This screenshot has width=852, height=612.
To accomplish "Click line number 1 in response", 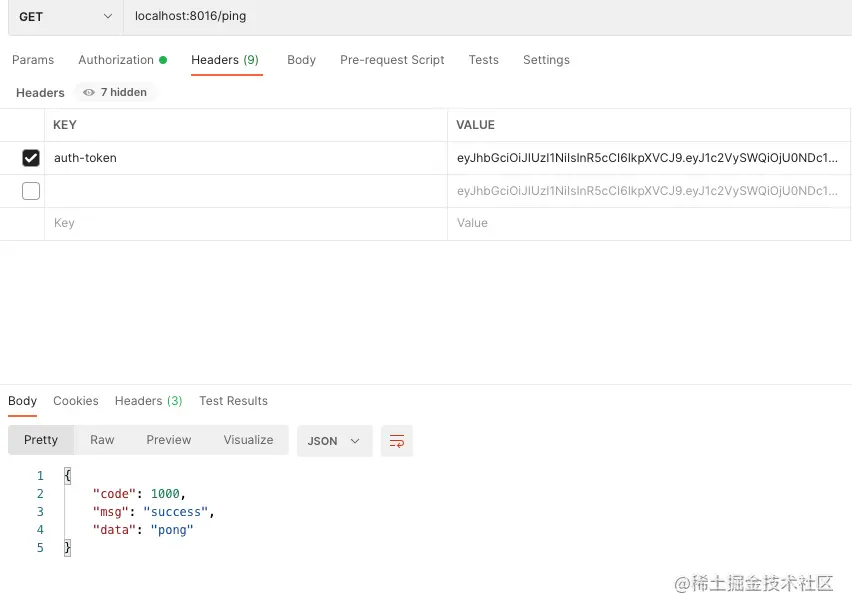I will pyautogui.click(x=40, y=476).
